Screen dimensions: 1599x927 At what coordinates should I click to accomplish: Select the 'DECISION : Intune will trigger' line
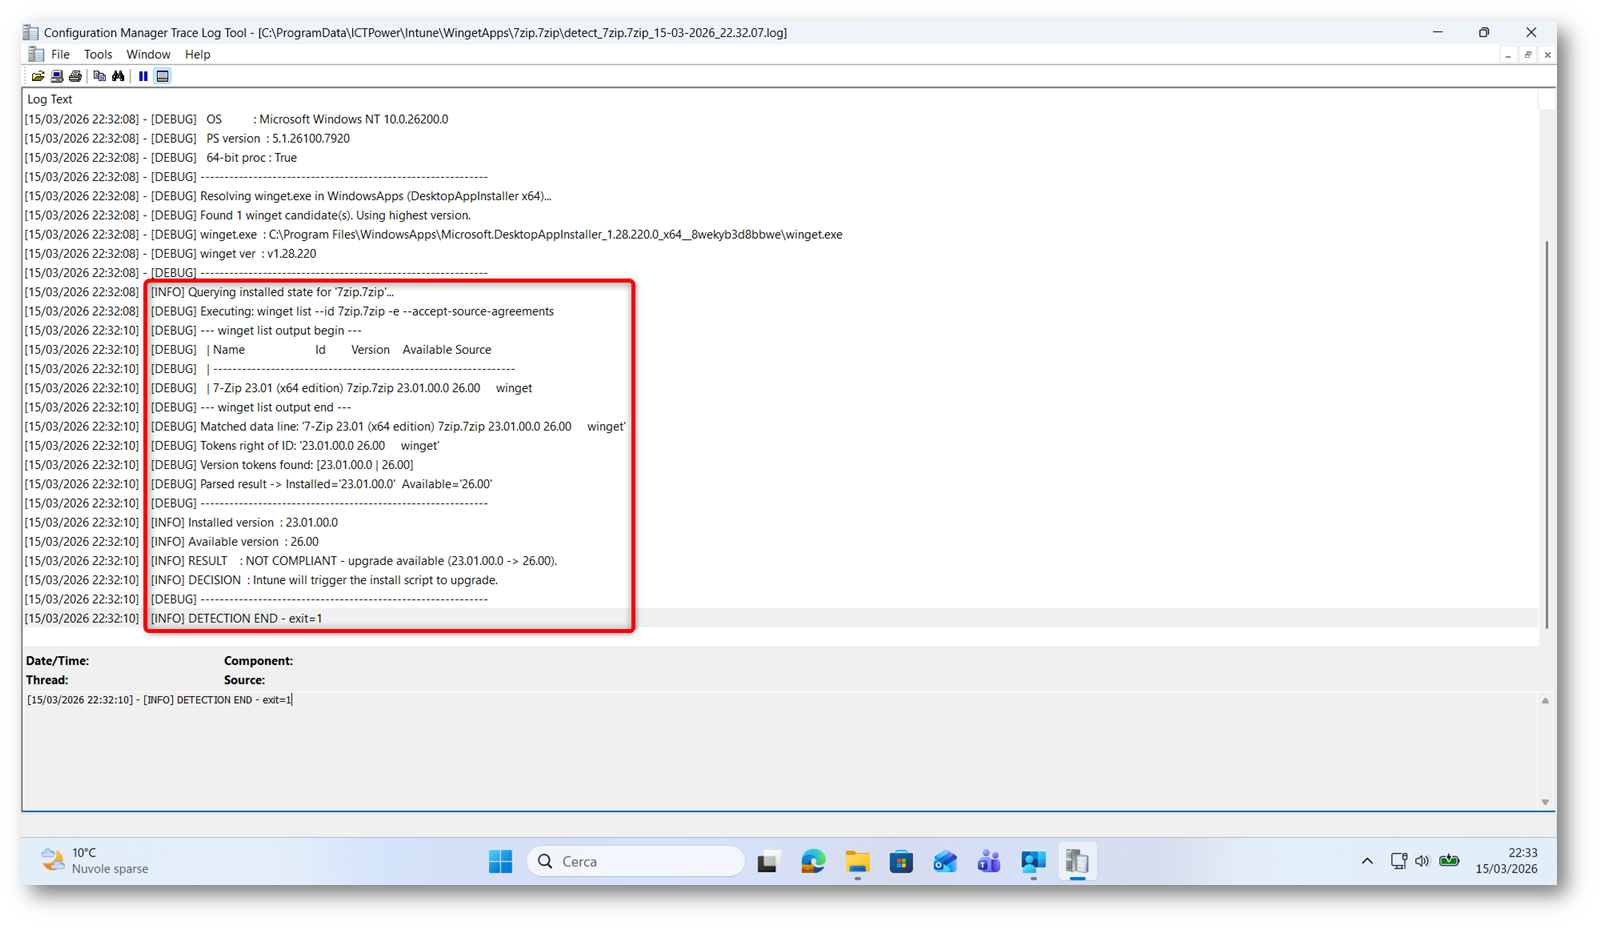pos(780,580)
